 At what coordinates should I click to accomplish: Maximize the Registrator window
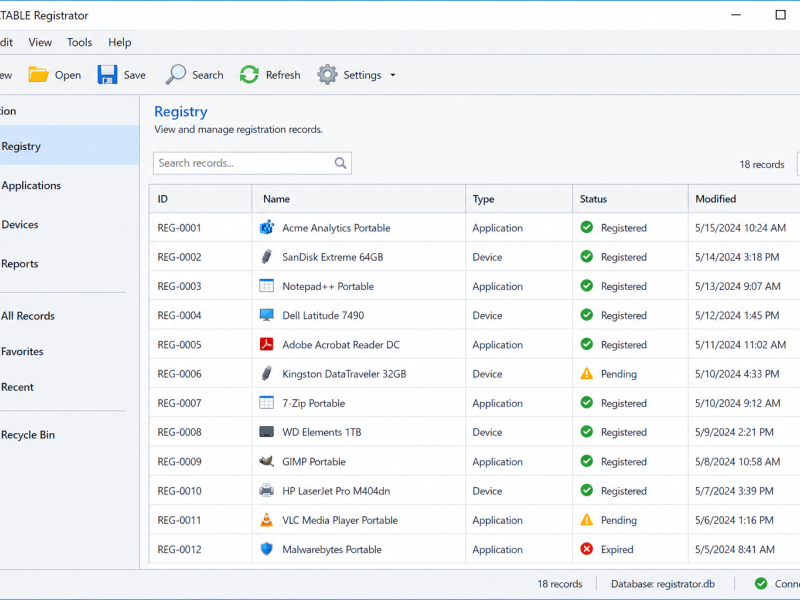tap(780, 15)
